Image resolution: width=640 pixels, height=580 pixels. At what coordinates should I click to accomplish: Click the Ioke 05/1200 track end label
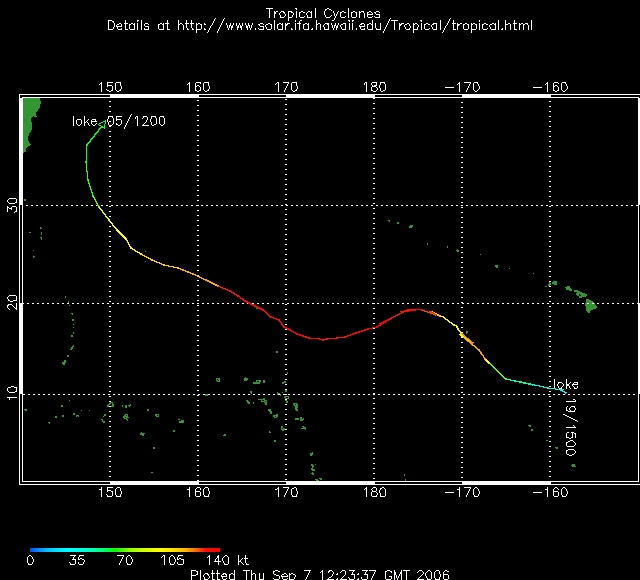click(119, 121)
